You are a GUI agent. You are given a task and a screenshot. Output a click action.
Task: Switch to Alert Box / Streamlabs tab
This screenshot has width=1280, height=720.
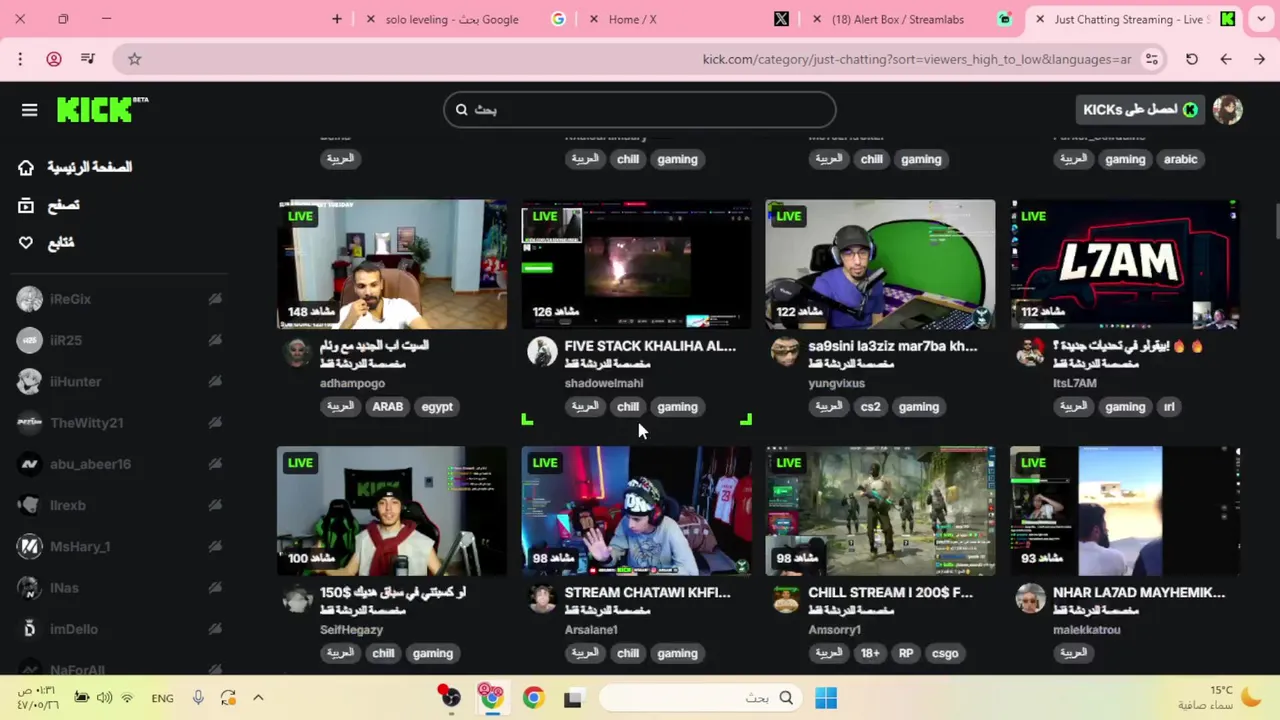912,19
